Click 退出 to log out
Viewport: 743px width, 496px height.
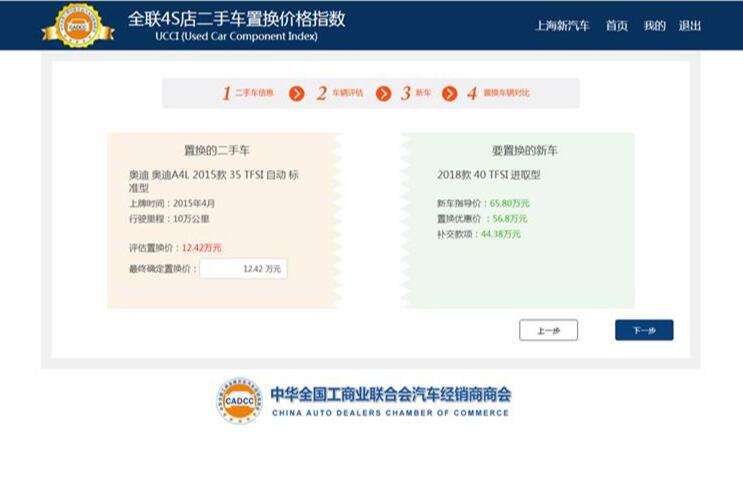pos(689,26)
